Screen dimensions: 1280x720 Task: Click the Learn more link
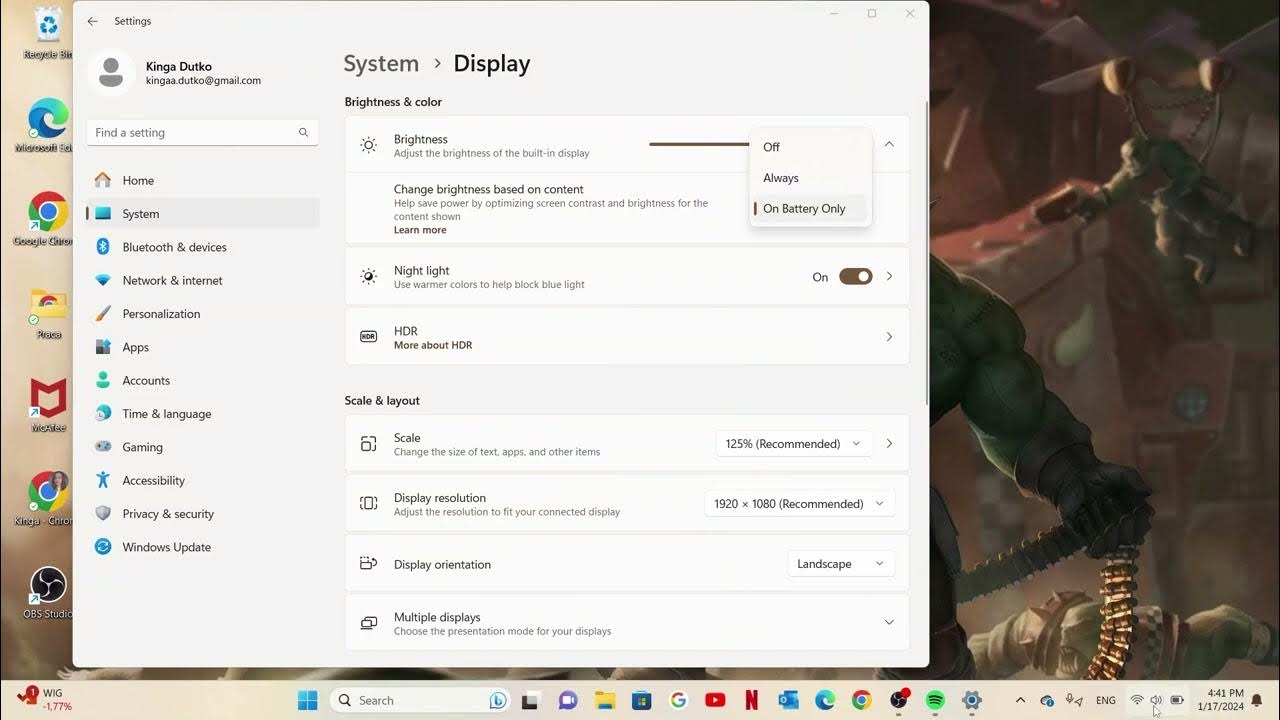tap(420, 229)
